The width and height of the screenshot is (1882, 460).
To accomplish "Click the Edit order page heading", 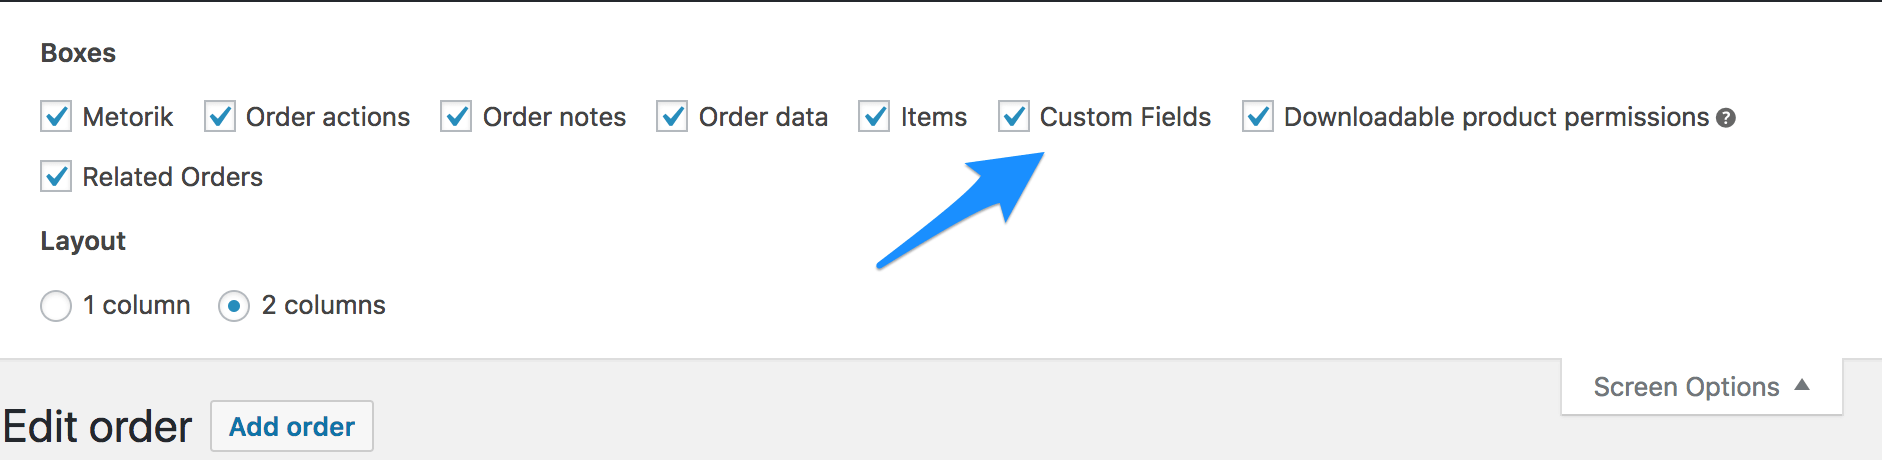I will point(97,427).
